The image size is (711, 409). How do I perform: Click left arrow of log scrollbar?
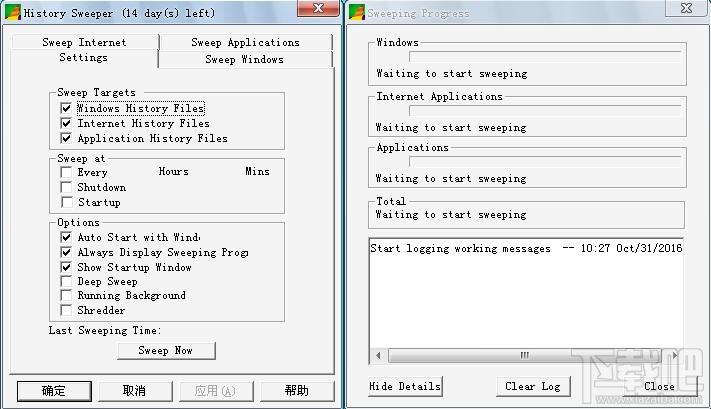tap(379, 355)
